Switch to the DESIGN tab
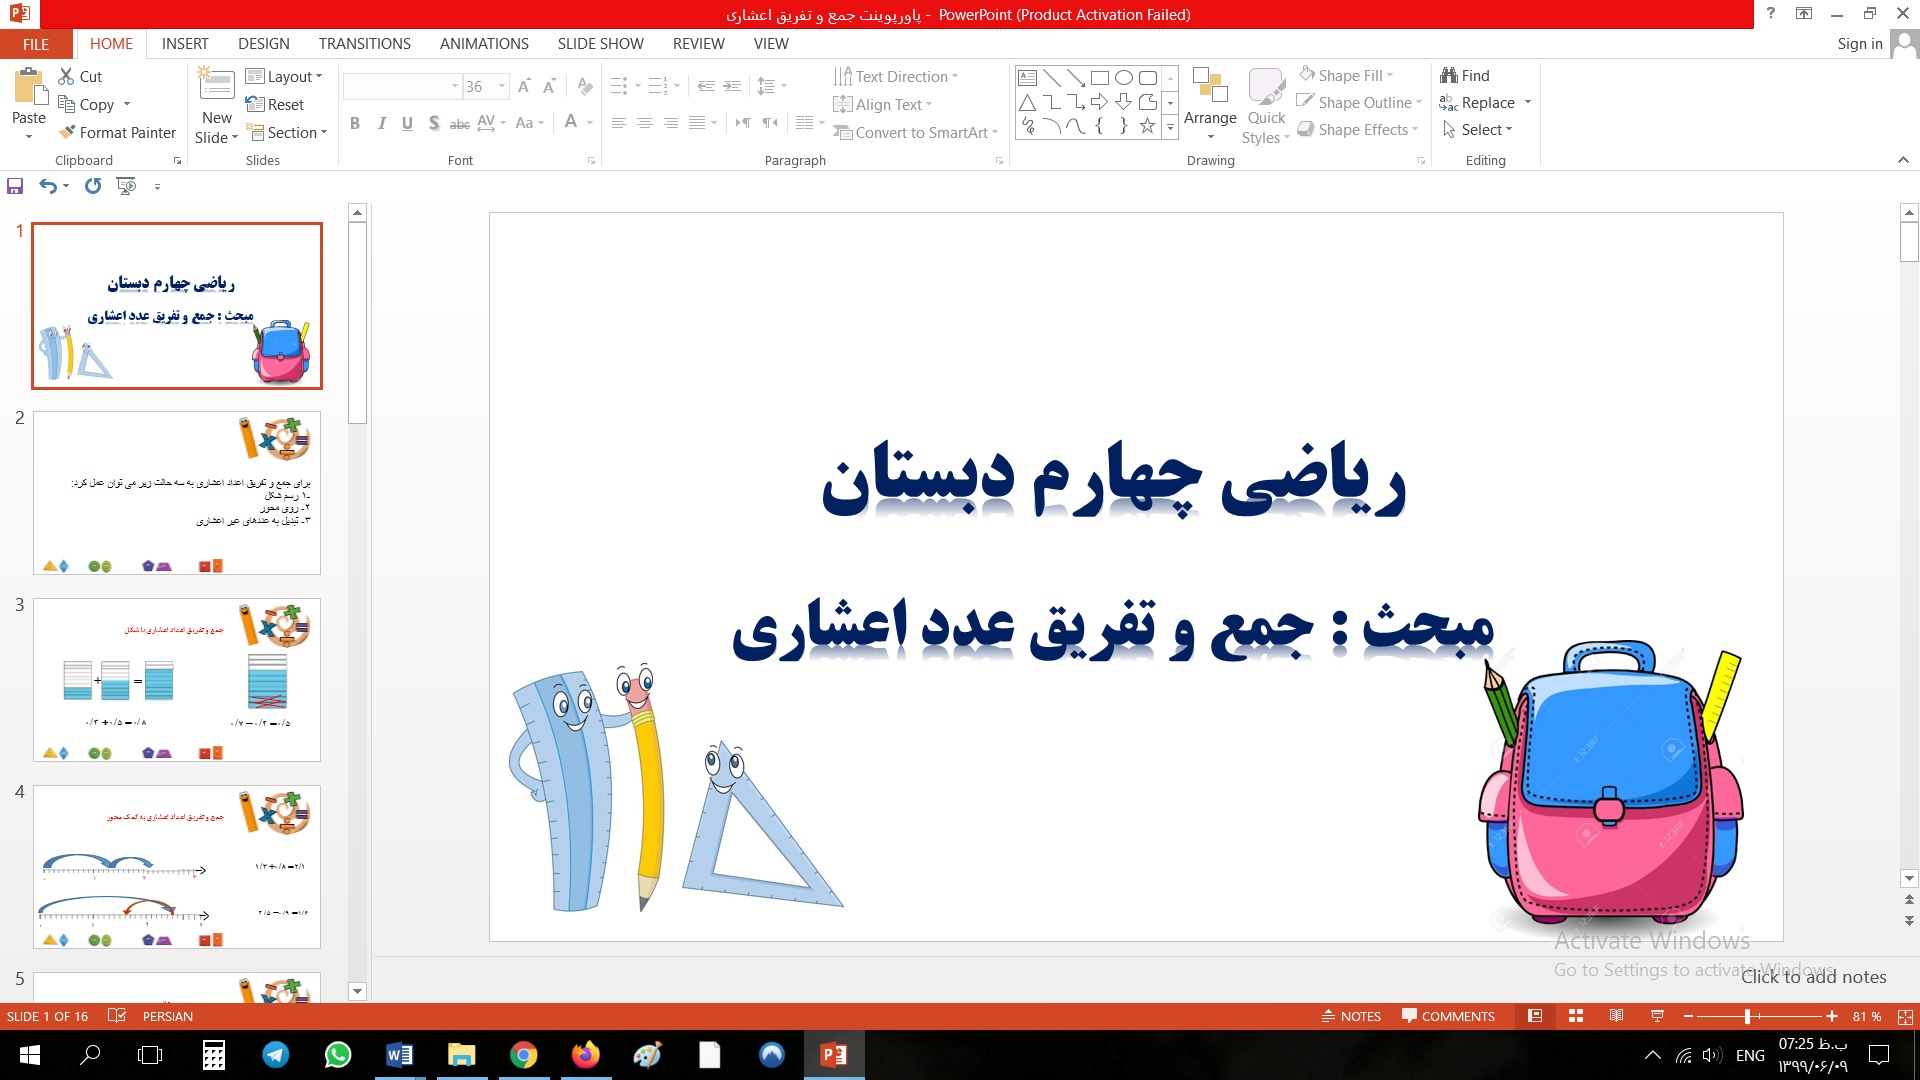 tap(263, 43)
